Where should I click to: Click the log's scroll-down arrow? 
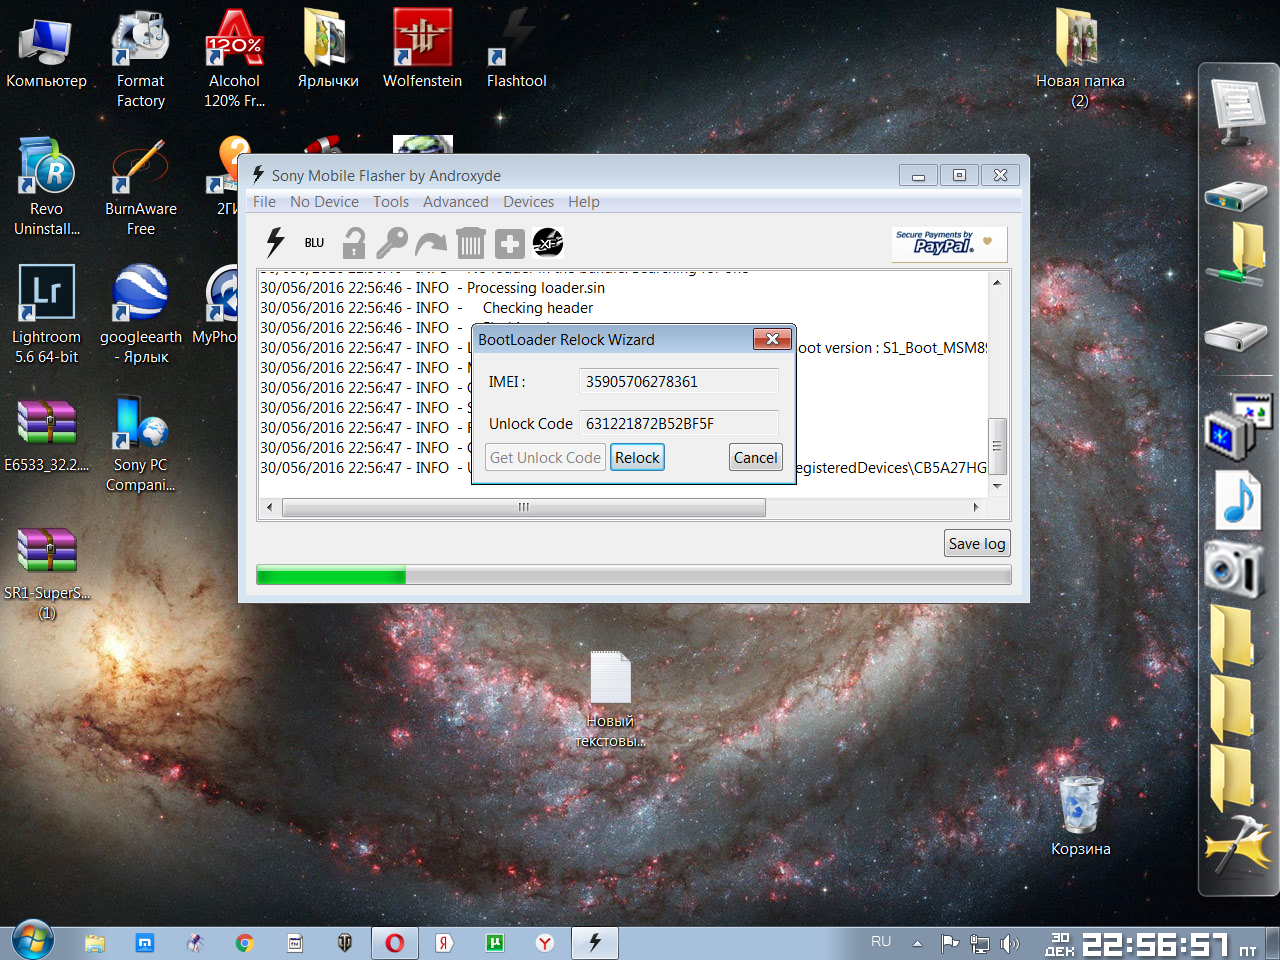tap(997, 486)
